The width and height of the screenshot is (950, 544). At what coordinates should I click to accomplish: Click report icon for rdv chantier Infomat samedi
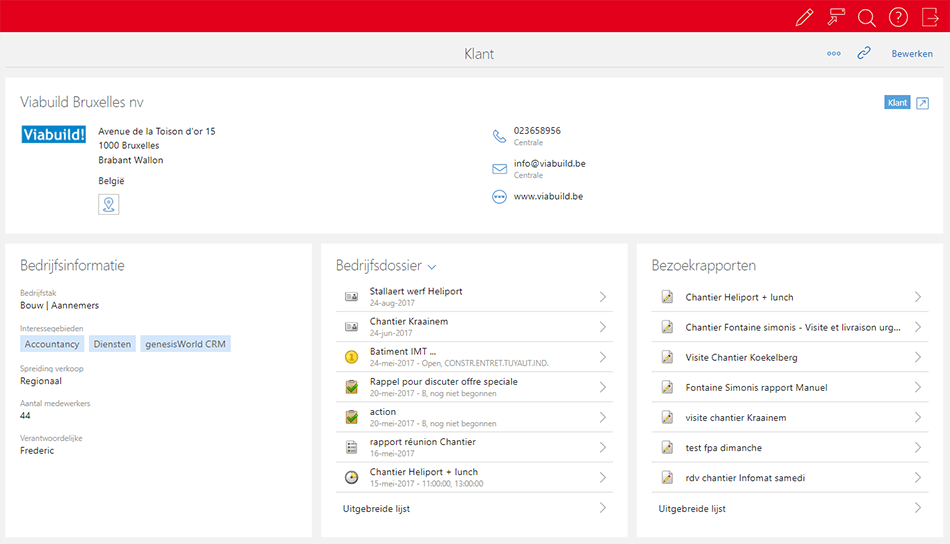[x=667, y=478]
